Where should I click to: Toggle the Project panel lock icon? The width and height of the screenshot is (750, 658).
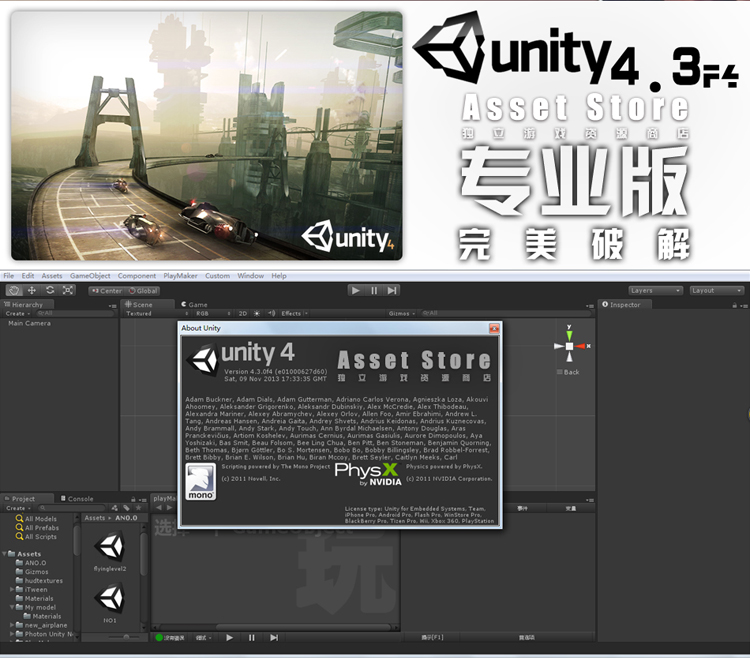133,499
